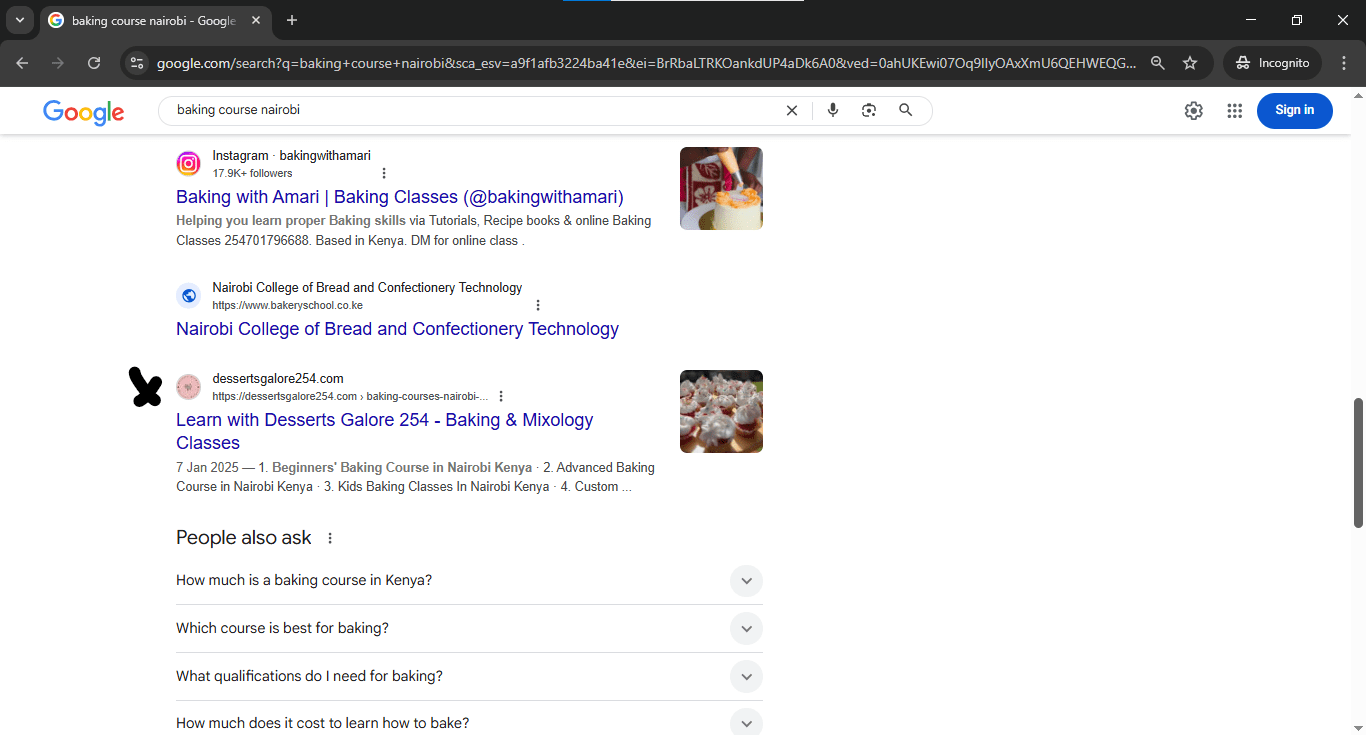Go forward in browser history
Image resolution: width=1366 pixels, height=735 pixels.
58,63
